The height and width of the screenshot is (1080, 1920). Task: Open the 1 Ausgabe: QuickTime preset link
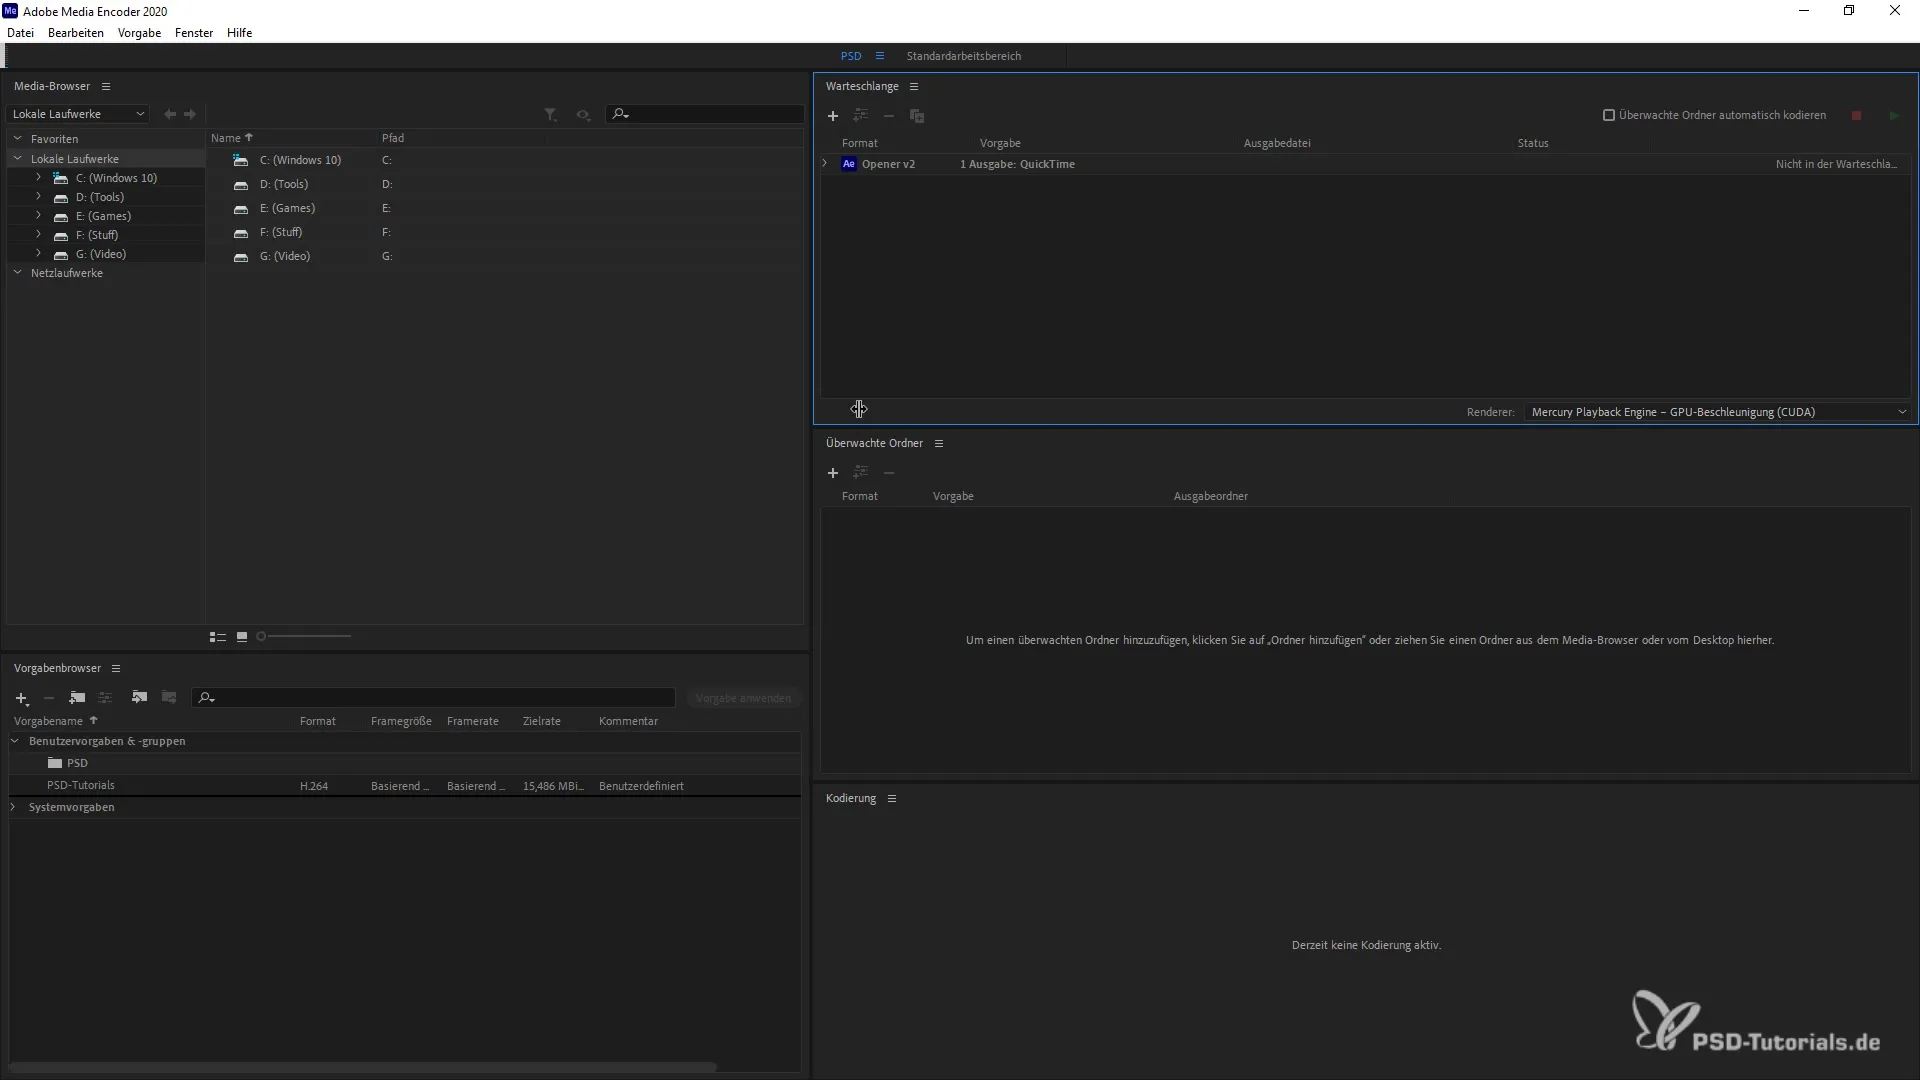click(x=1017, y=164)
